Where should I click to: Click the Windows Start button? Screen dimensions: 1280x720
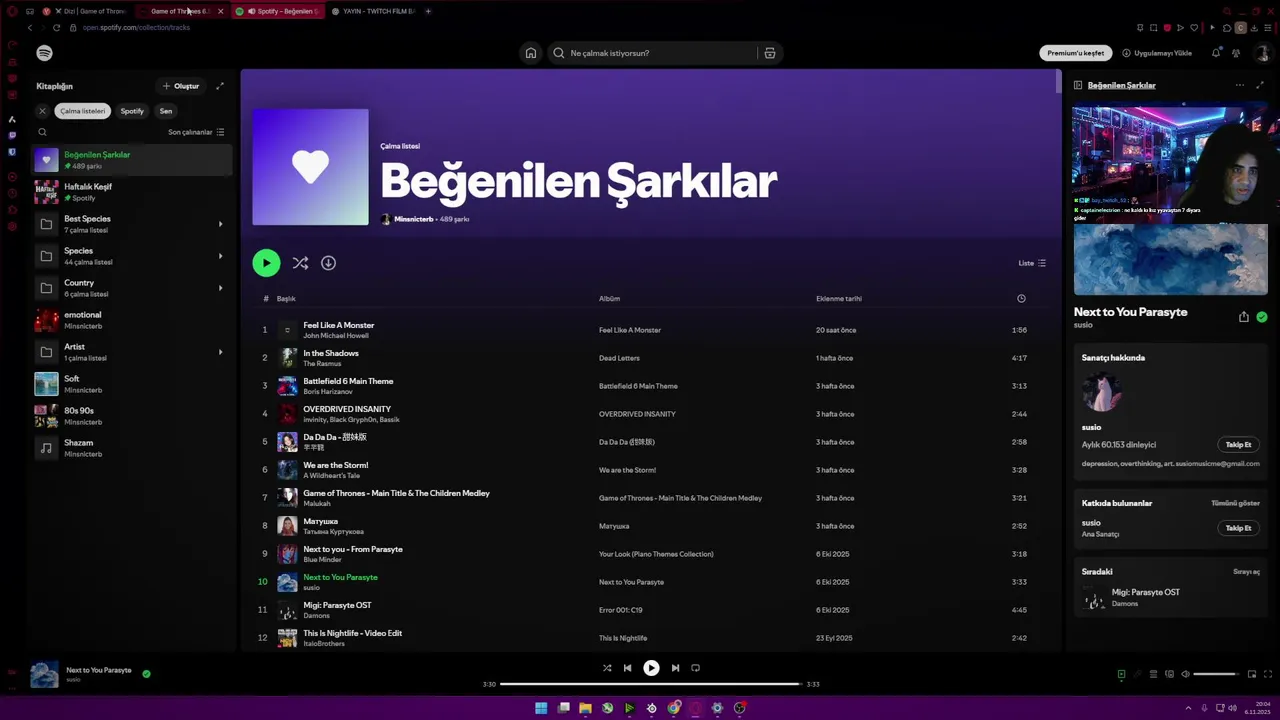coord(541,708)
